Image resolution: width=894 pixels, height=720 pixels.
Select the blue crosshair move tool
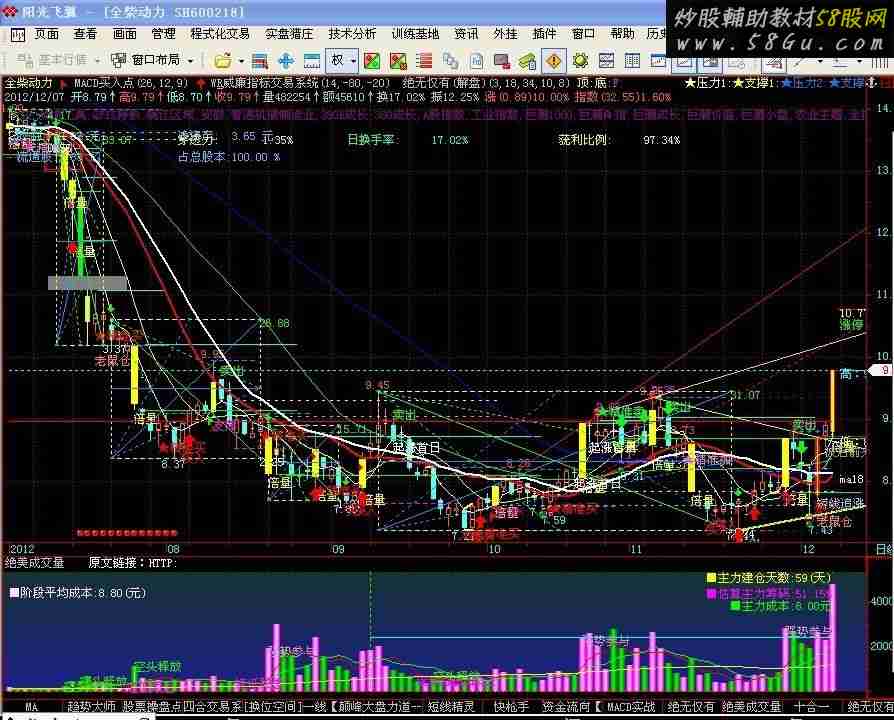click(286, 61)
